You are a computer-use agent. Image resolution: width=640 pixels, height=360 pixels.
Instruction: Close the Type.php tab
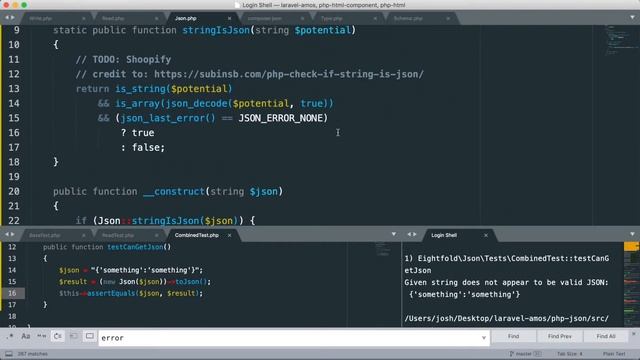point(375,18)
